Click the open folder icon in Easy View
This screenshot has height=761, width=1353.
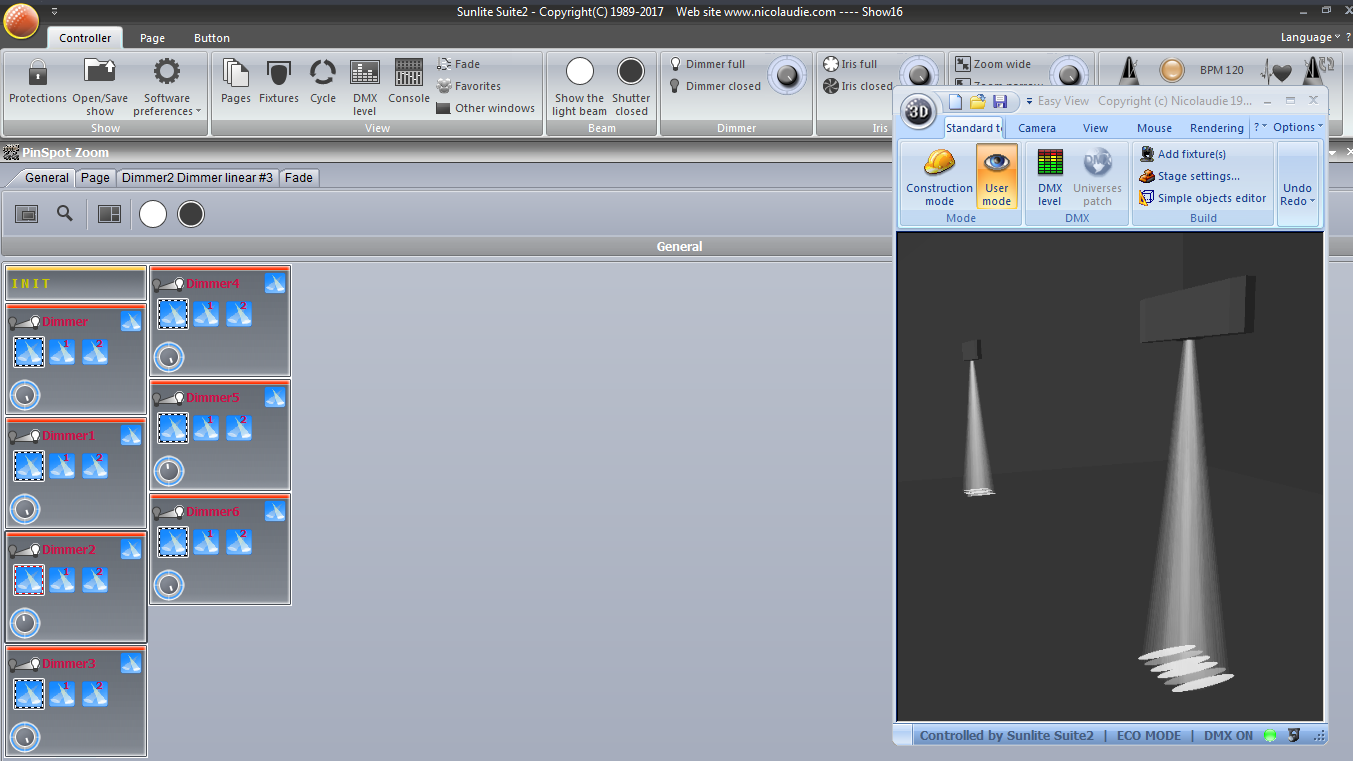coord(977,101)
